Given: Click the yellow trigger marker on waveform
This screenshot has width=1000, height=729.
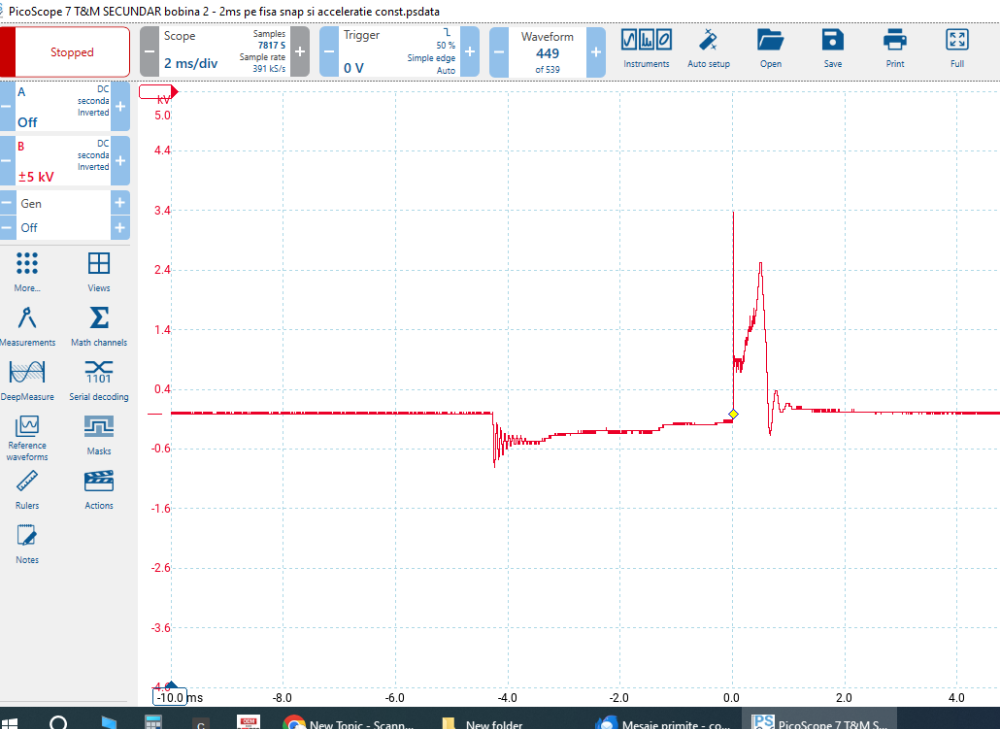Looking at the screenshot, I should pyautogui.click(x=733, y=413).
